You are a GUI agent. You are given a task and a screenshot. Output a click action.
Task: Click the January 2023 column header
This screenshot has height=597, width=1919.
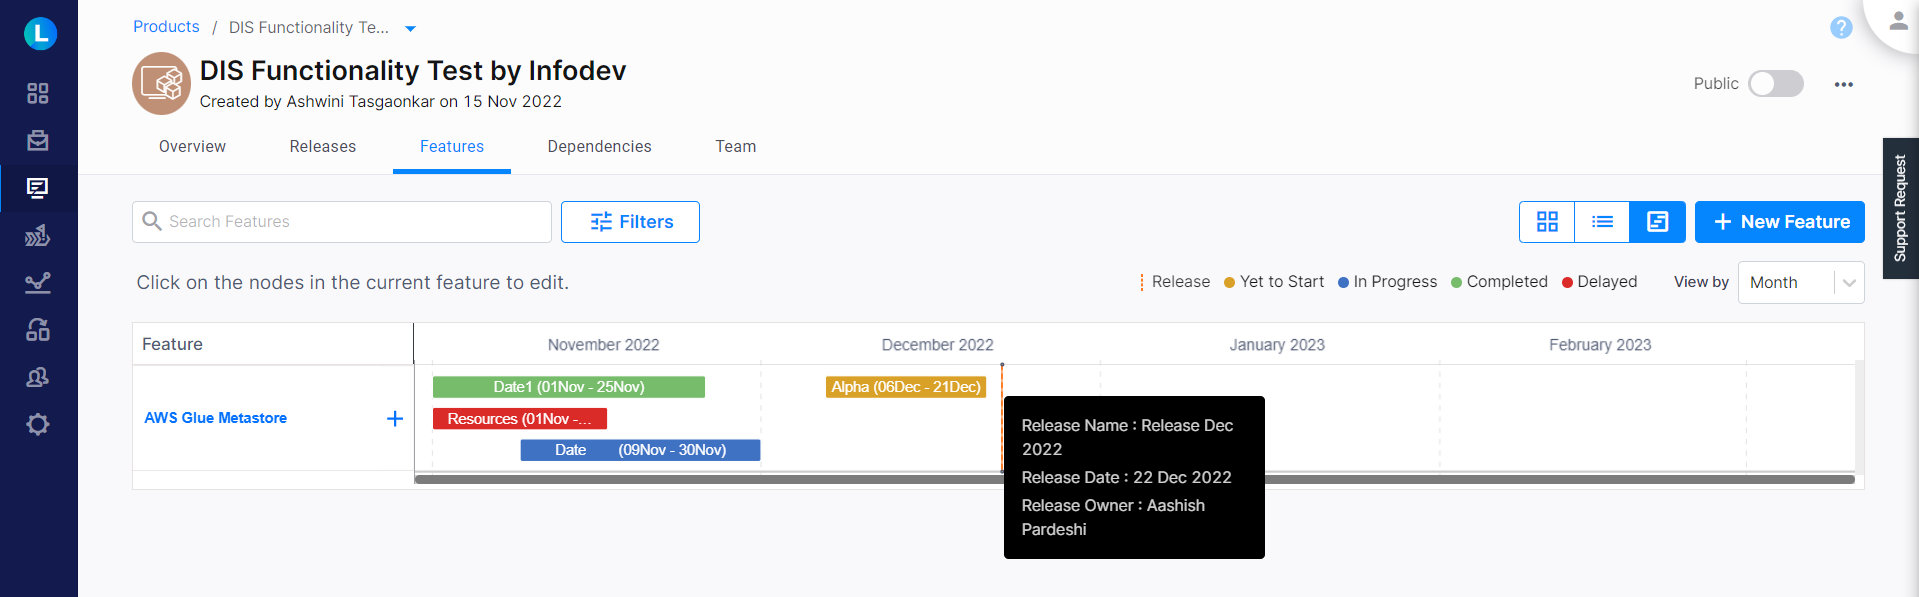pyautogui.click(x=1277, y=345)
